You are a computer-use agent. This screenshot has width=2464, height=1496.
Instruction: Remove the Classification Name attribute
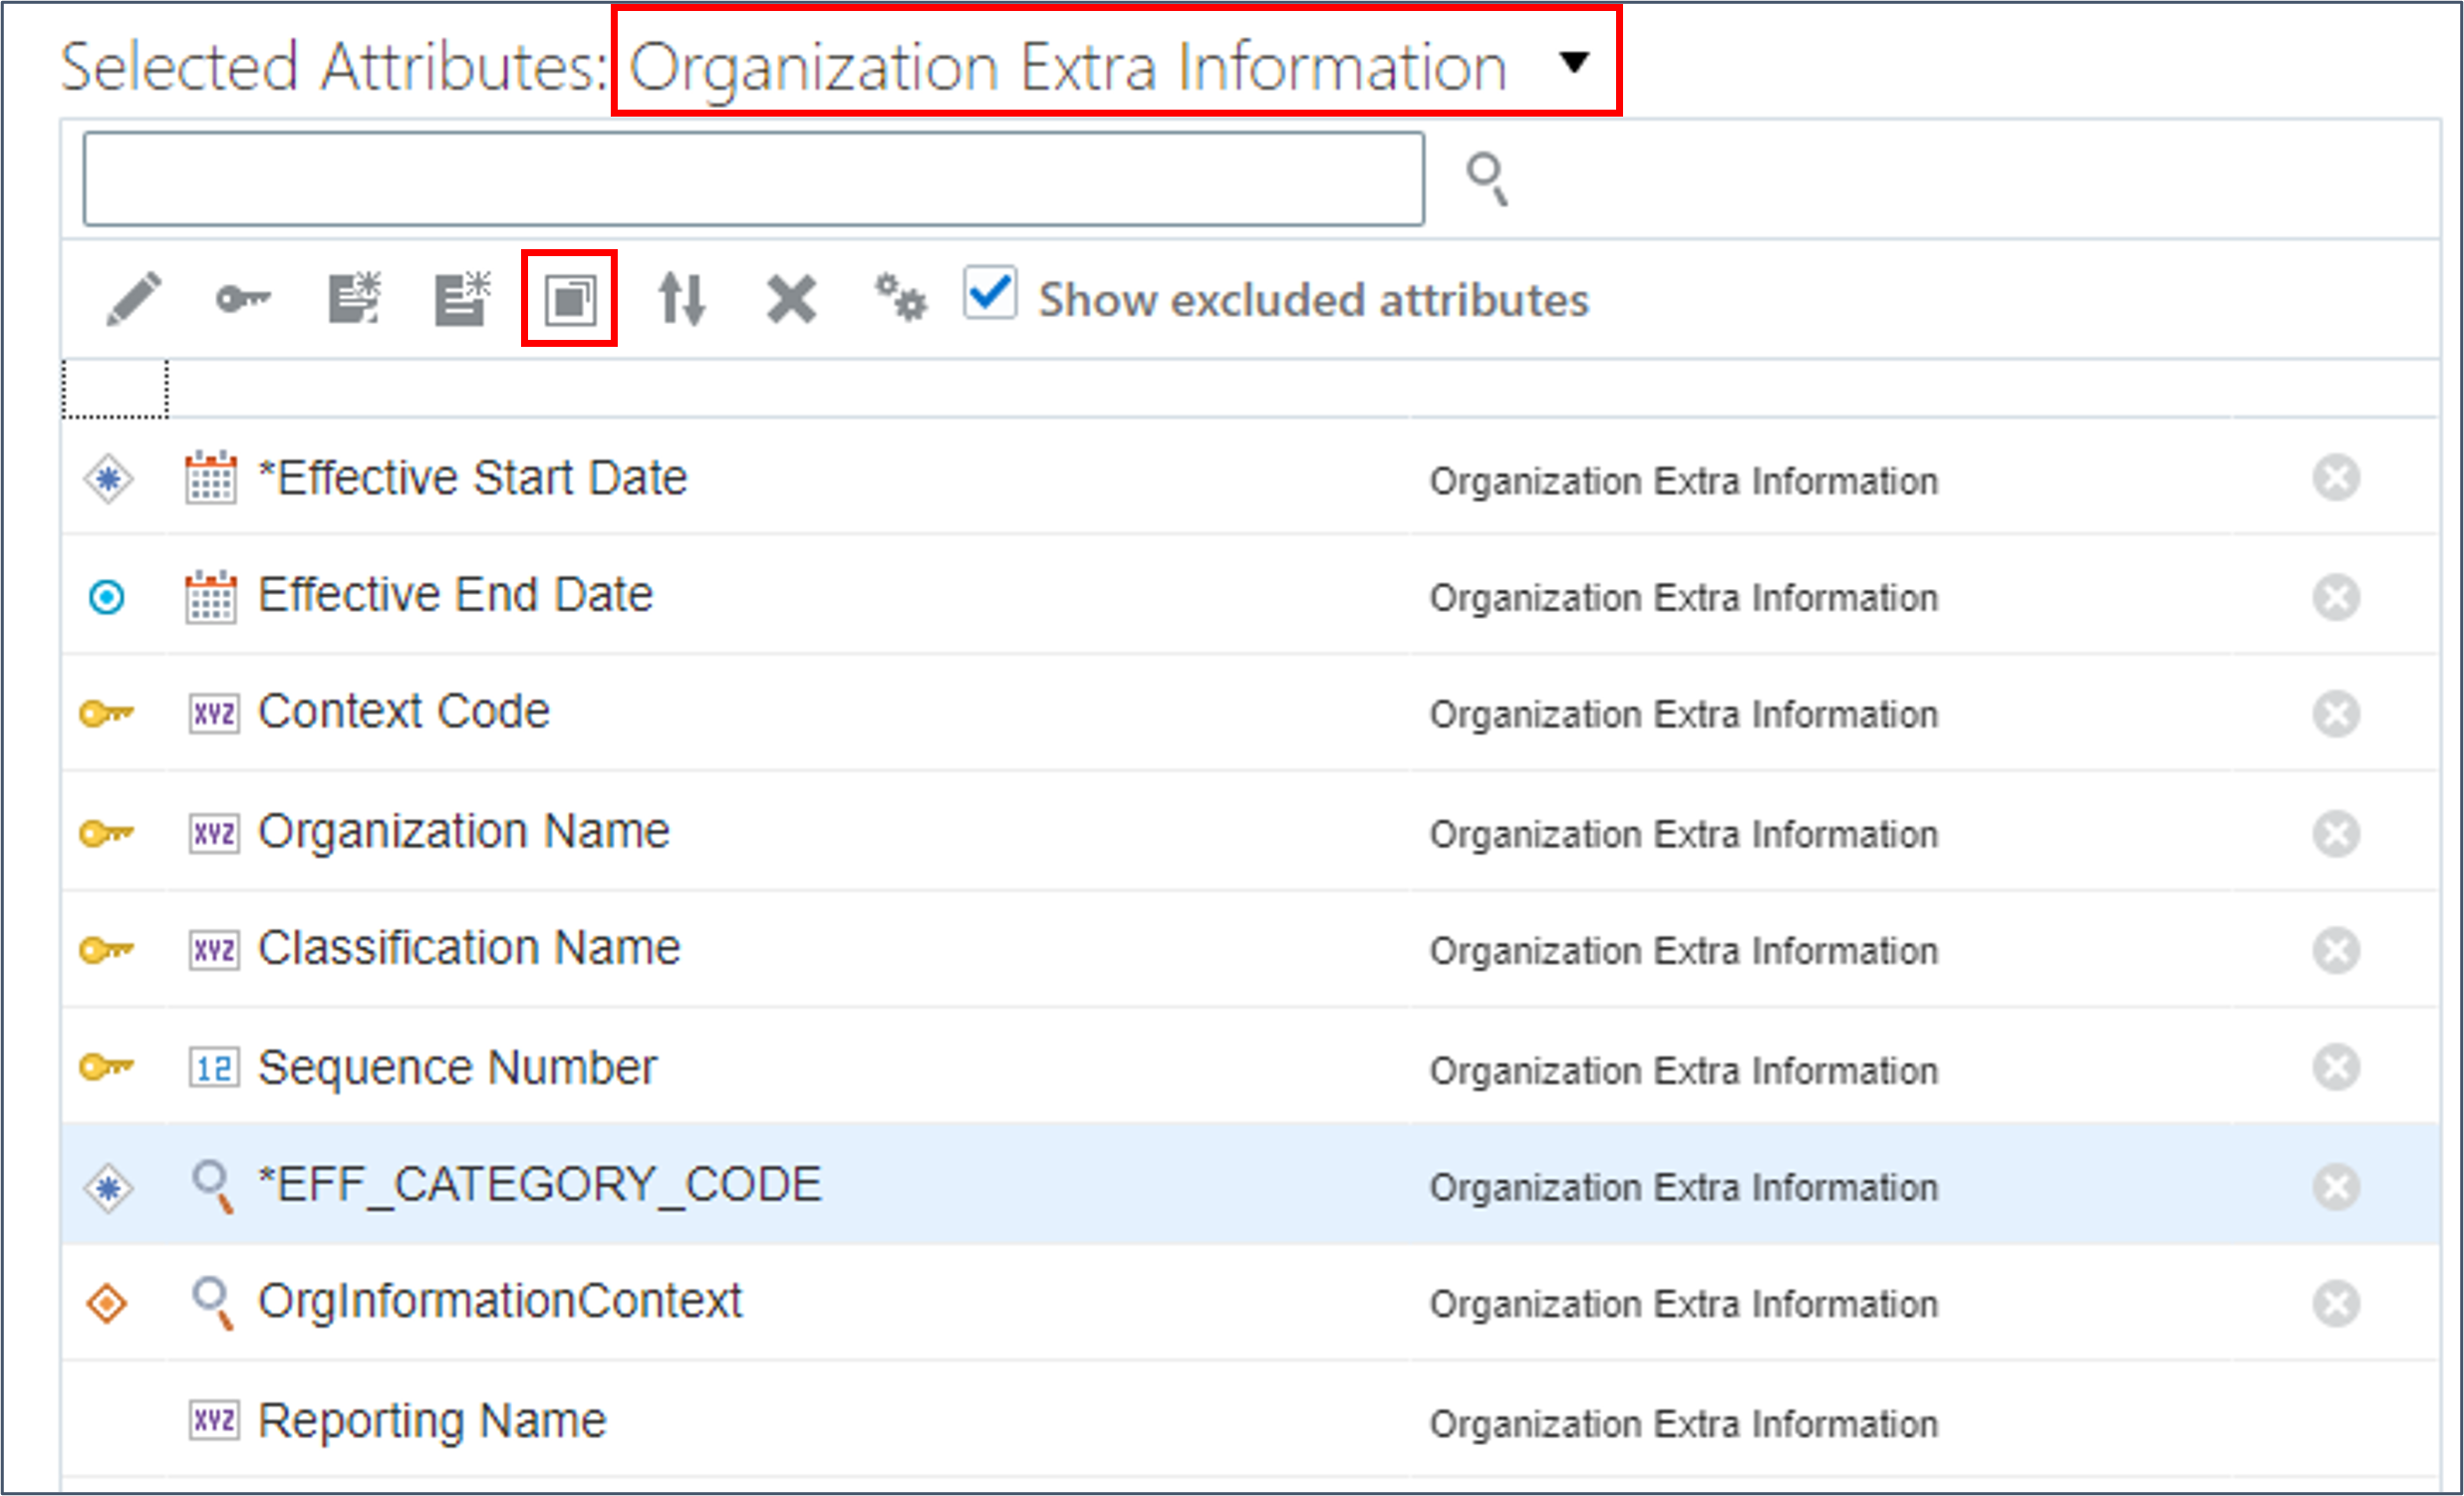tap(2338, 950)
